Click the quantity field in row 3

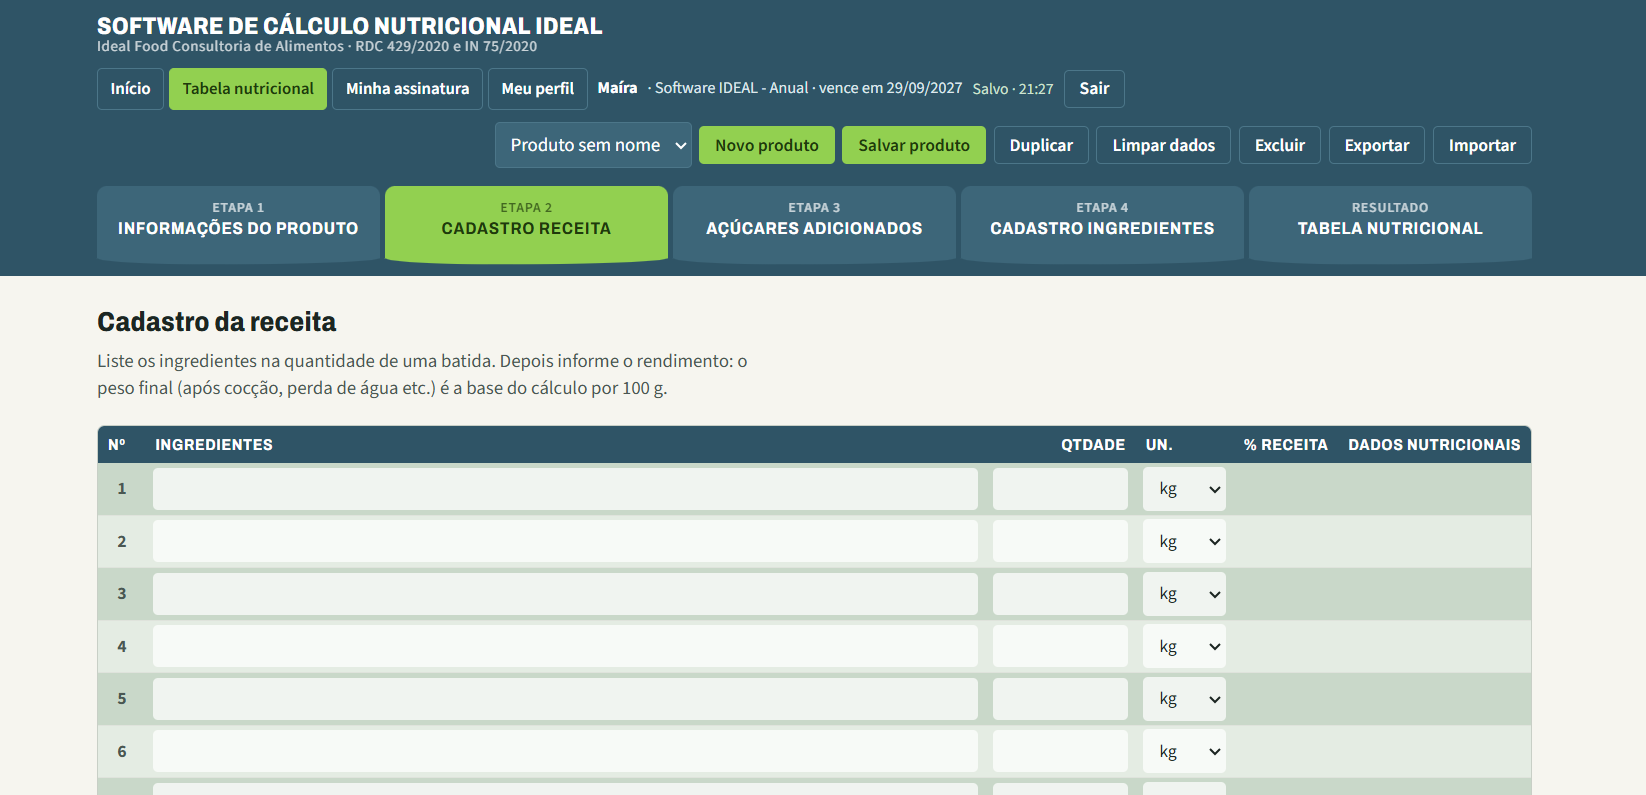tap(1060, 594)
